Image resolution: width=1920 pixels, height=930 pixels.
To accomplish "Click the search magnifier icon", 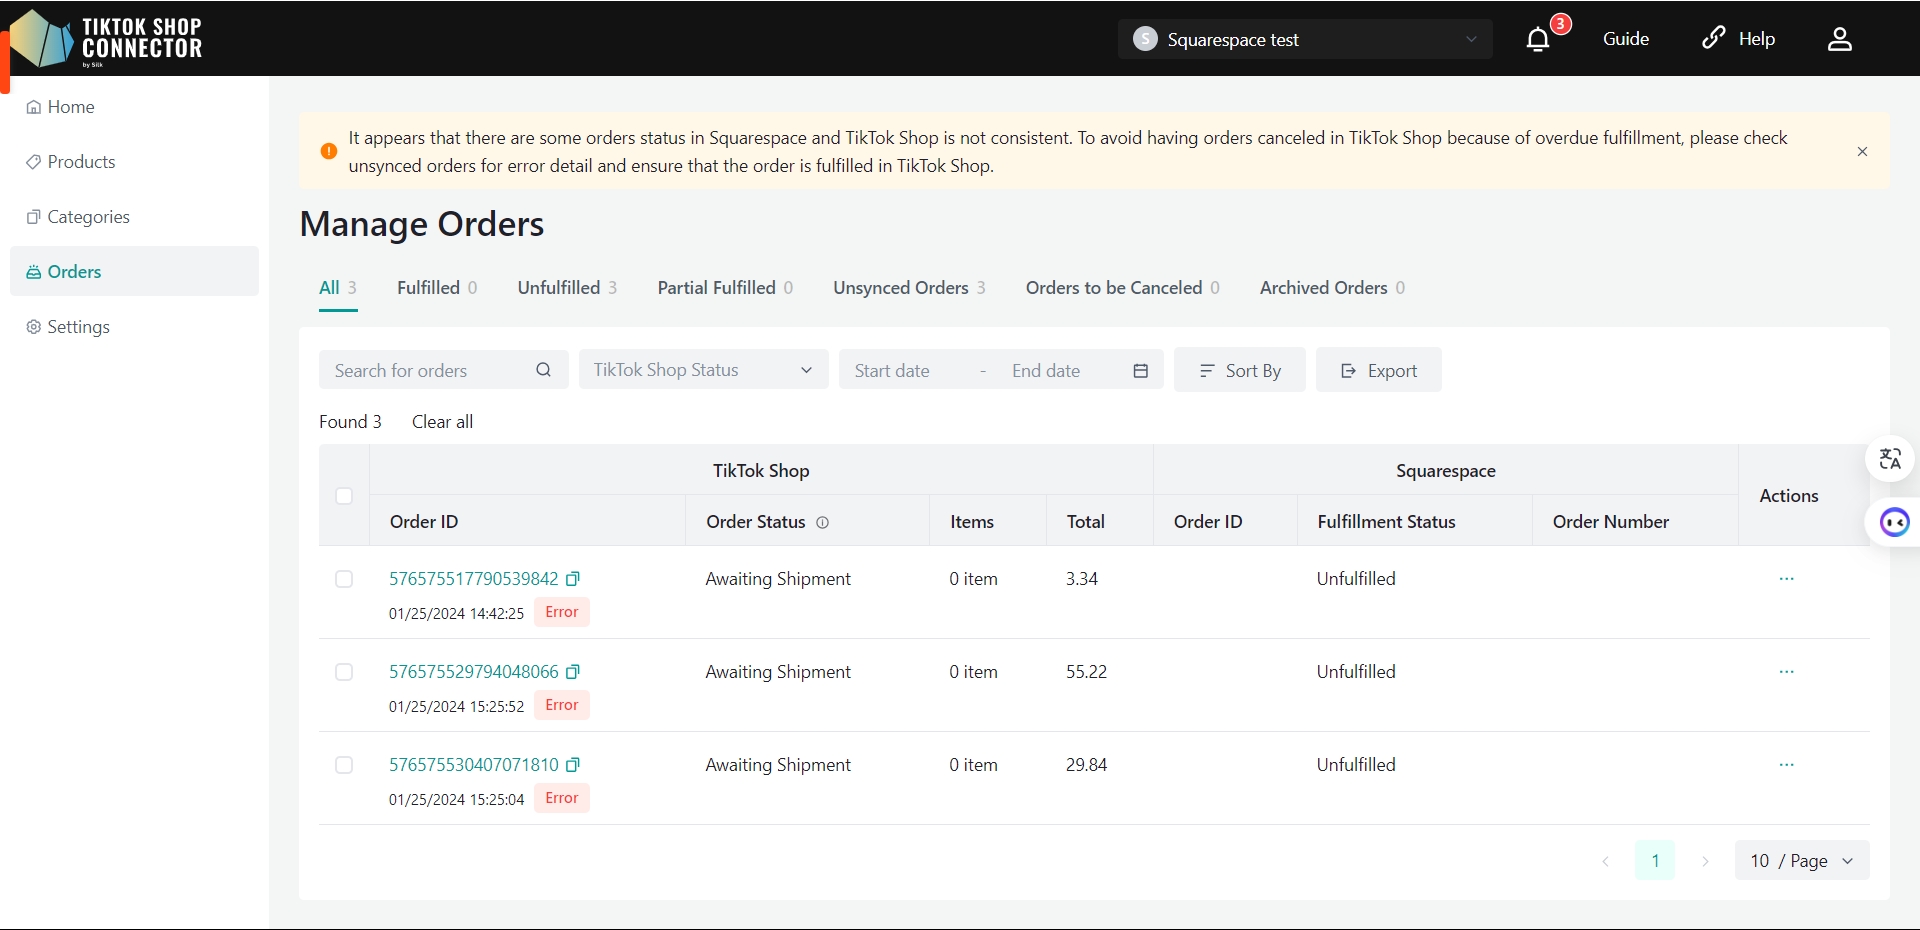I will pyautogui.click(x=543, y=370).
